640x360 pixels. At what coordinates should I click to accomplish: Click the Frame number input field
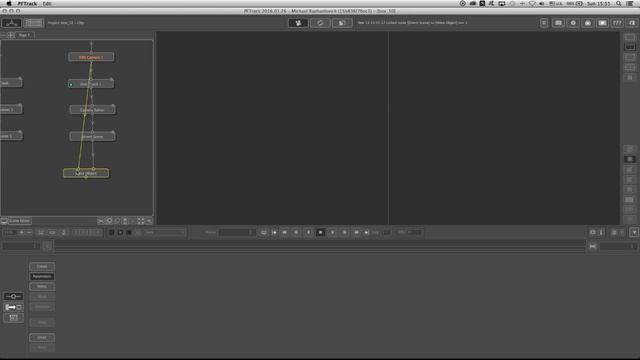(x=237, y=232)
